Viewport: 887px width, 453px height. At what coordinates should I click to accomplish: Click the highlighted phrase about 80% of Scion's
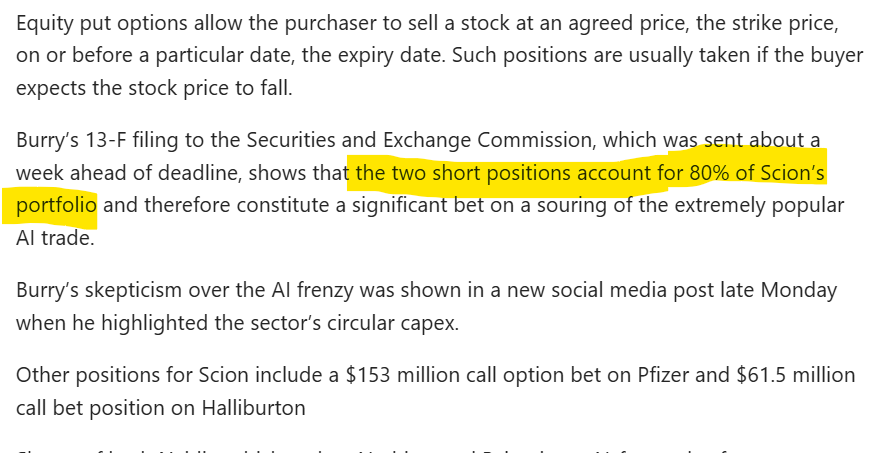click(x=590, y=173)
